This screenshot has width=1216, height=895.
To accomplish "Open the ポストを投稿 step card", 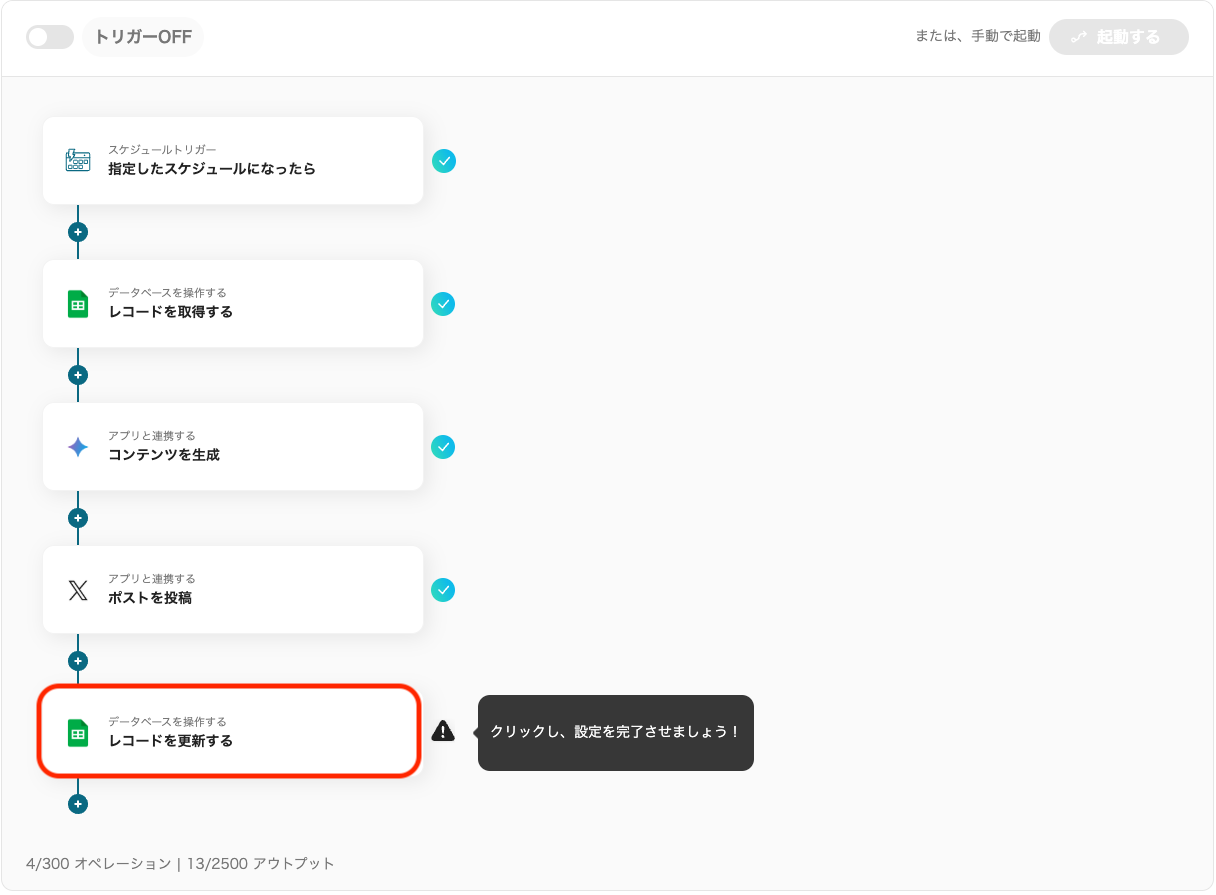I will click(x=233, y=590).
